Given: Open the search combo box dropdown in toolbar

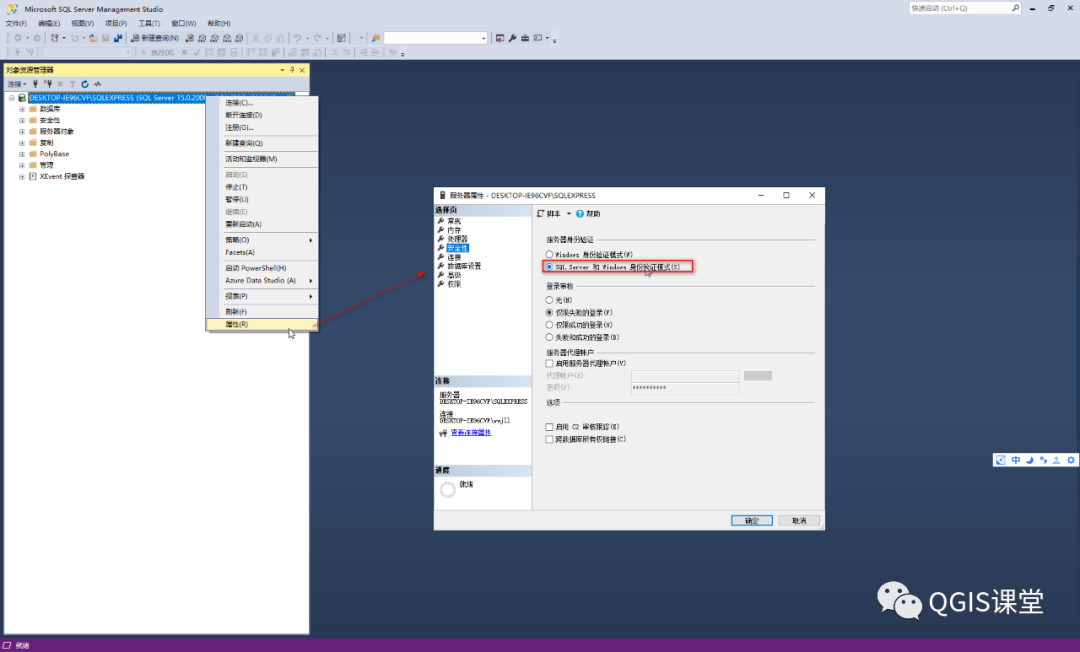Looking at the screenshot, I should (484, 38).
